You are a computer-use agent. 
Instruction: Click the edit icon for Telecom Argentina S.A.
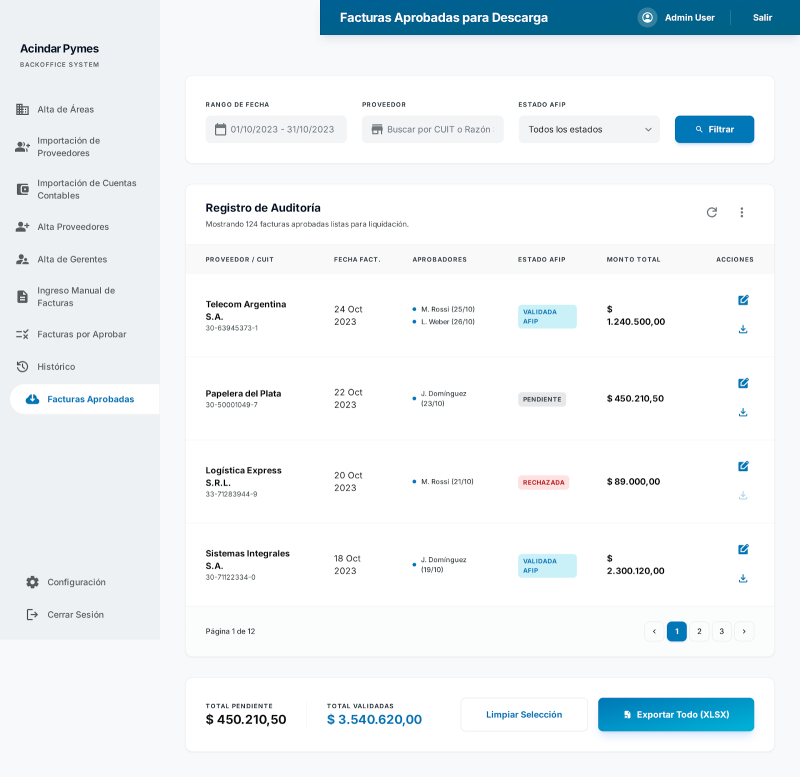click(743, 300)
